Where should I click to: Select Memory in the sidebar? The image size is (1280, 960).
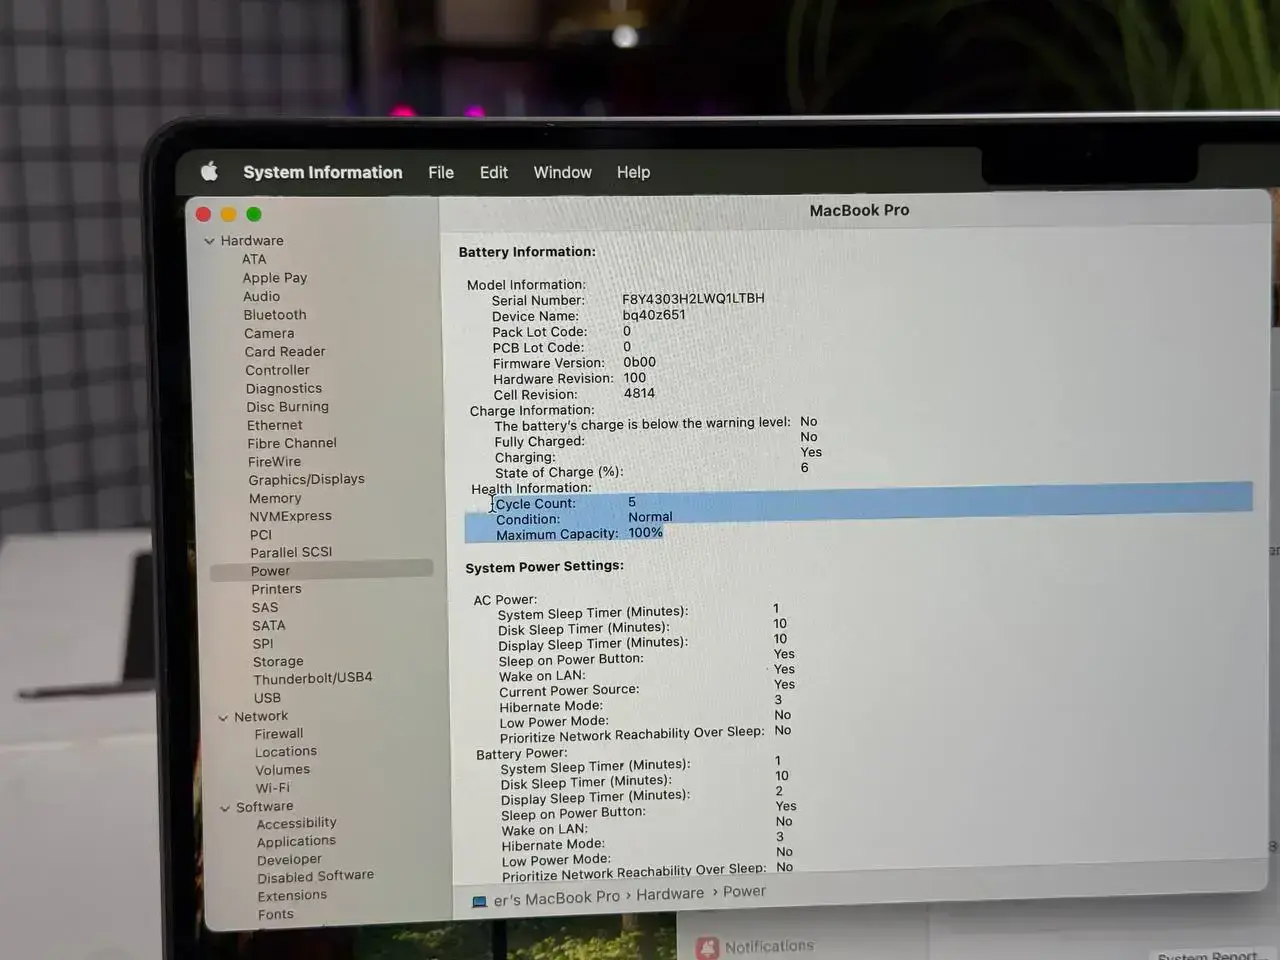(x=275, y=498)
